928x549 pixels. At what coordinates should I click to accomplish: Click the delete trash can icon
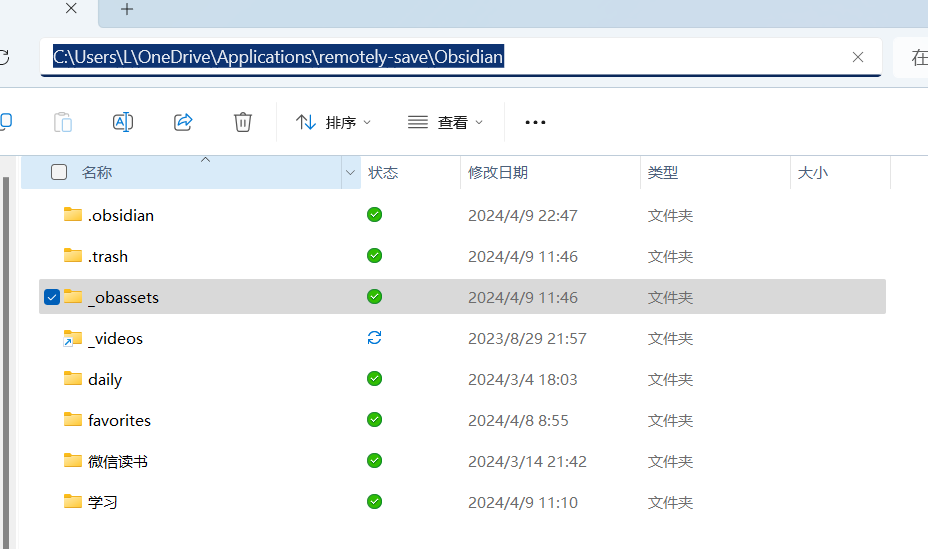click(243, 122)
